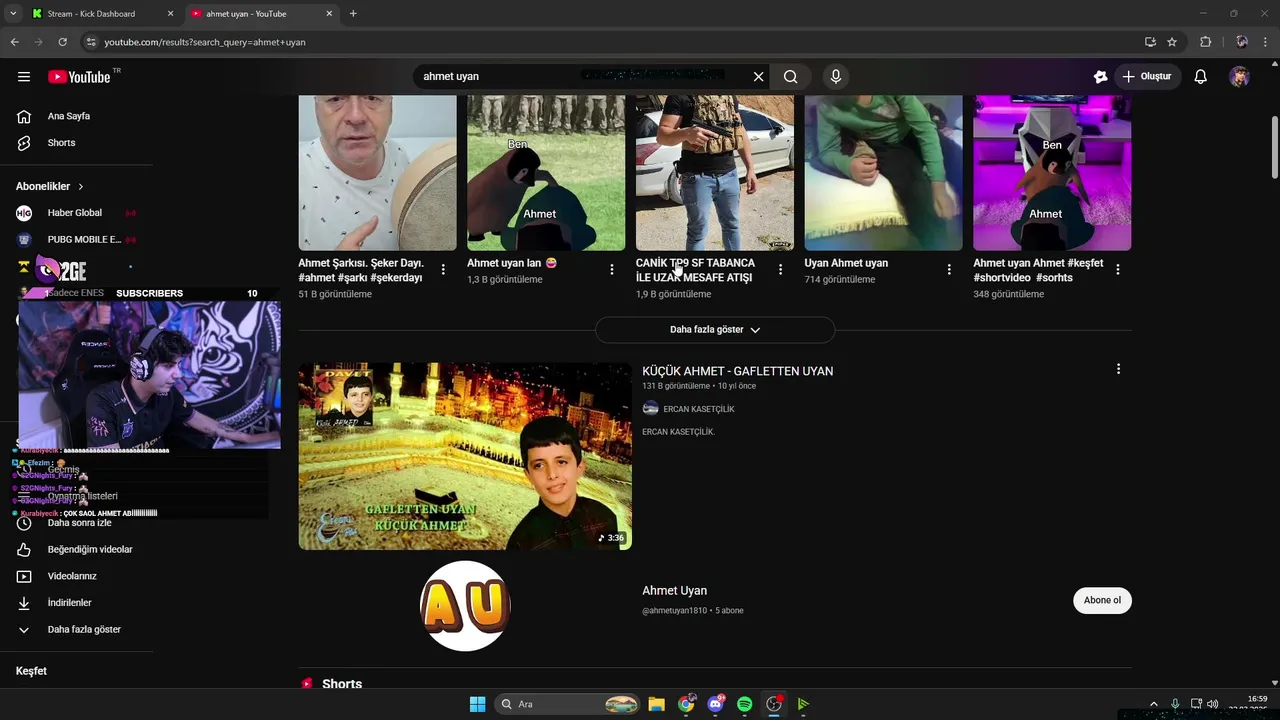Go to the YouTube logo home link

tap(79, 77)
